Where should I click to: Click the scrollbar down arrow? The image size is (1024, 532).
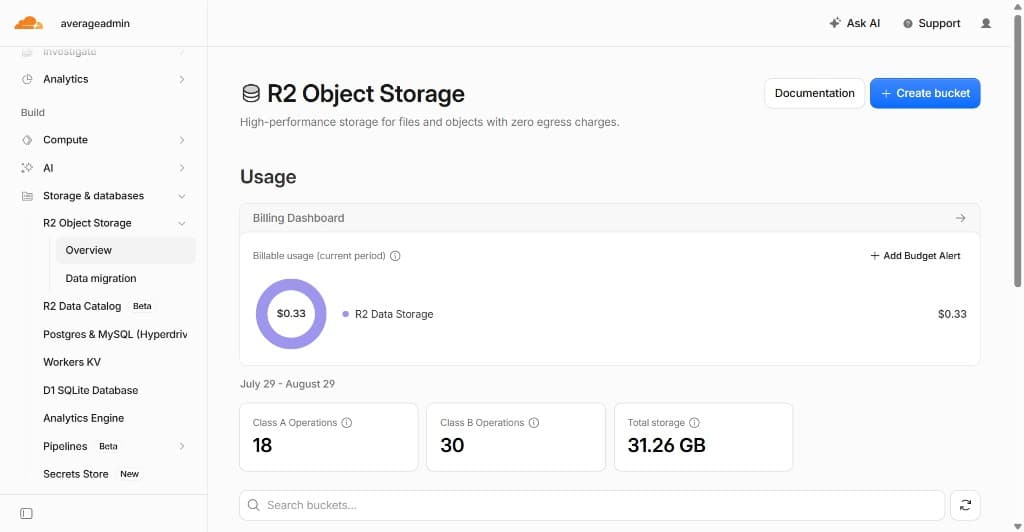tap(1017, 526)
